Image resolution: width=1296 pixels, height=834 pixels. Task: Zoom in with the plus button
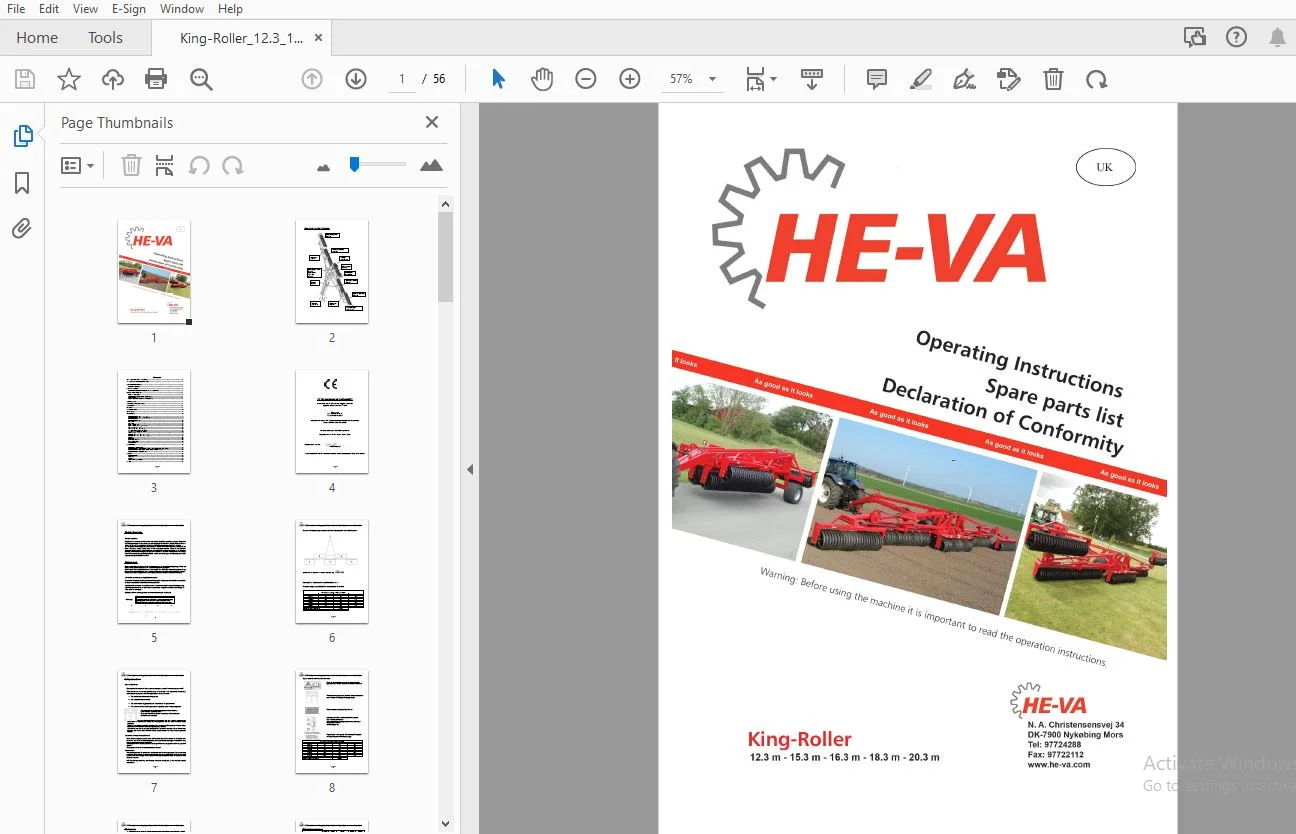pyautogui.click(x=630, y=79)
